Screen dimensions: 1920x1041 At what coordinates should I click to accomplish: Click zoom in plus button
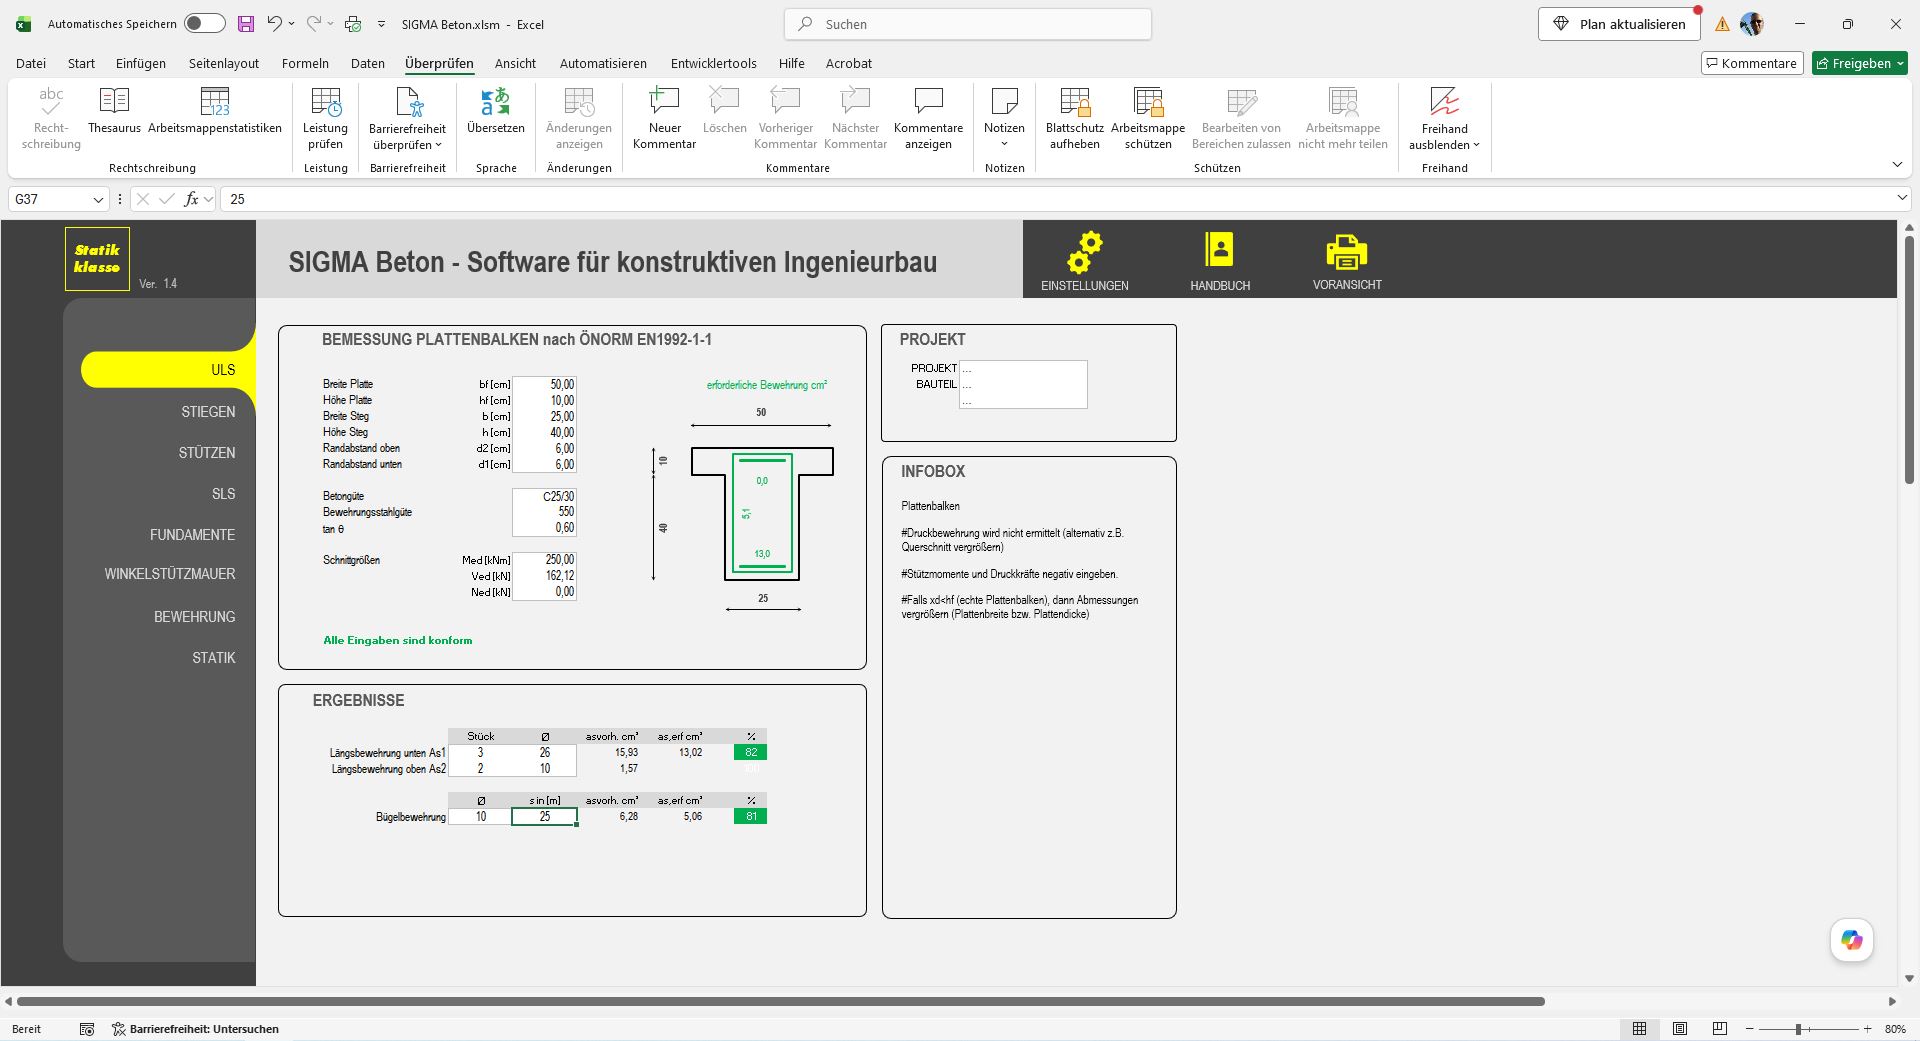(x=1866, y=1029)
